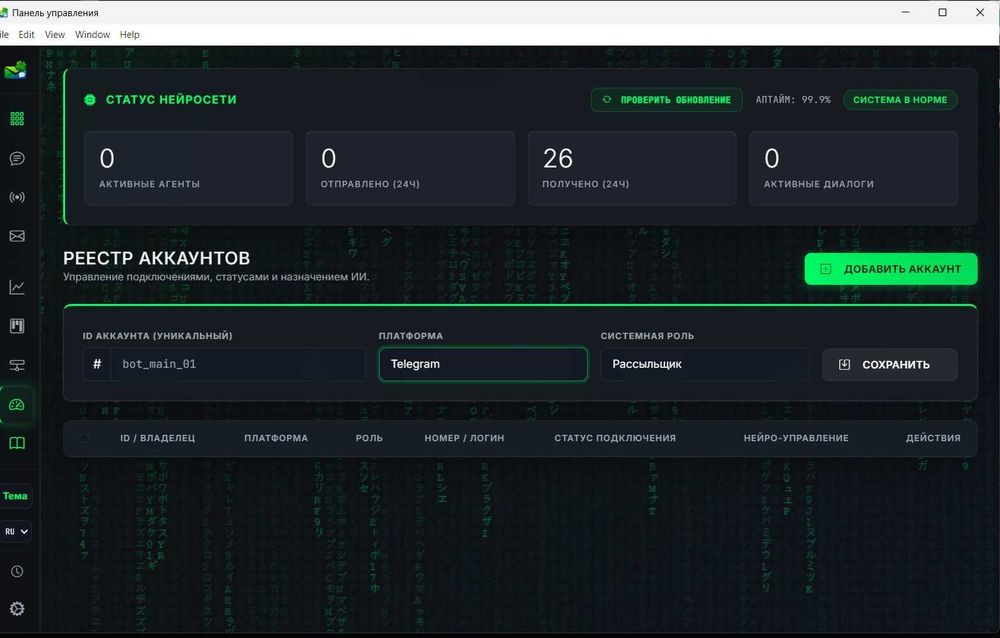Click the Система в норме status badge

click(x=900, y=100)
